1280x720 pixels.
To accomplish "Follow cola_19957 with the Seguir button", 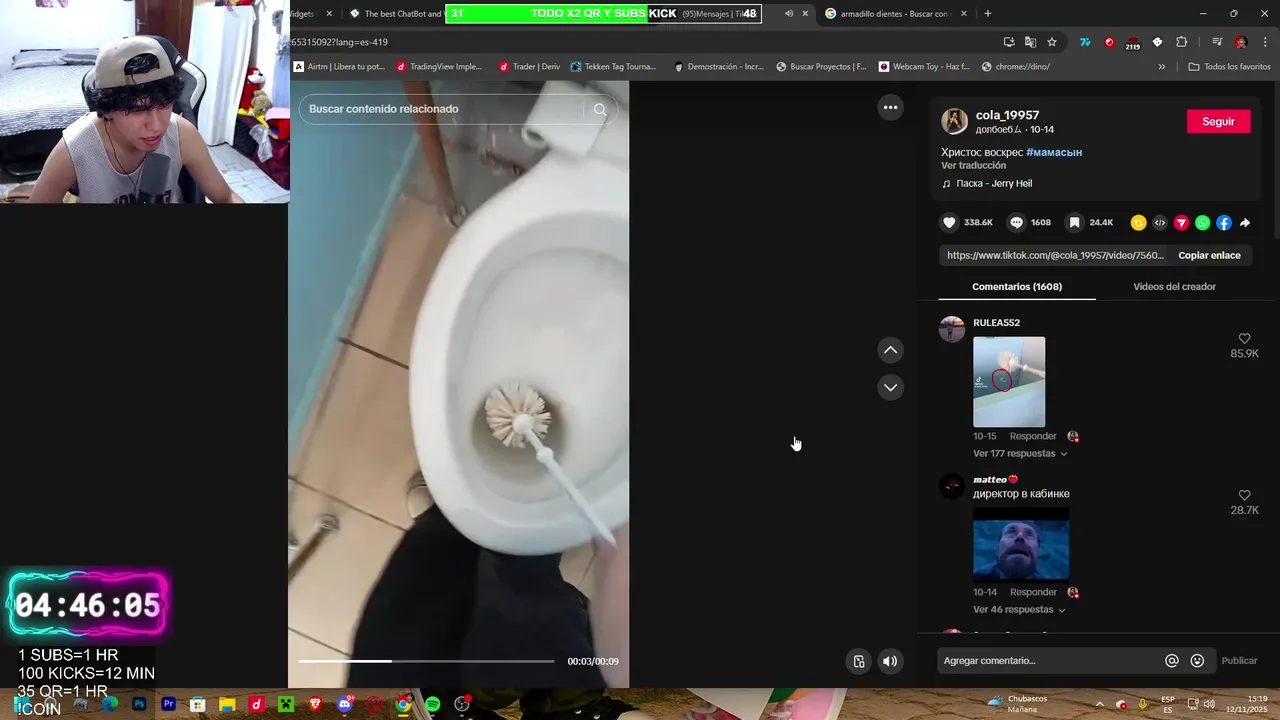I will click(x=1218, y=121).
